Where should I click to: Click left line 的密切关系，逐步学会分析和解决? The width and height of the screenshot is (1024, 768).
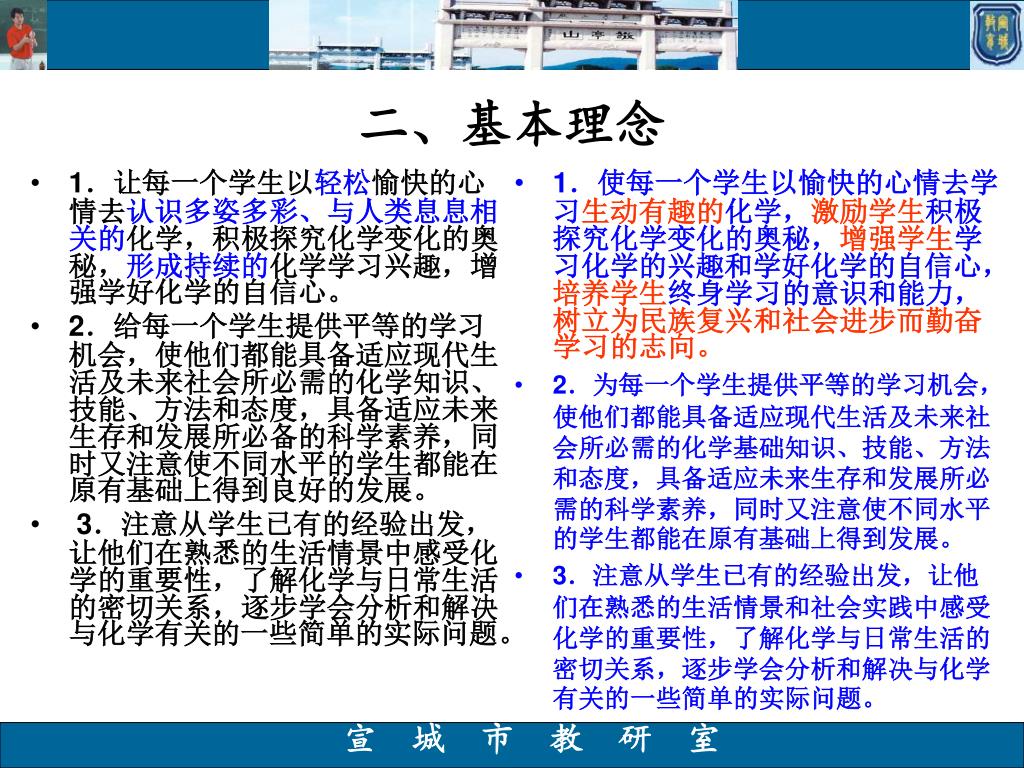point(283,607)
